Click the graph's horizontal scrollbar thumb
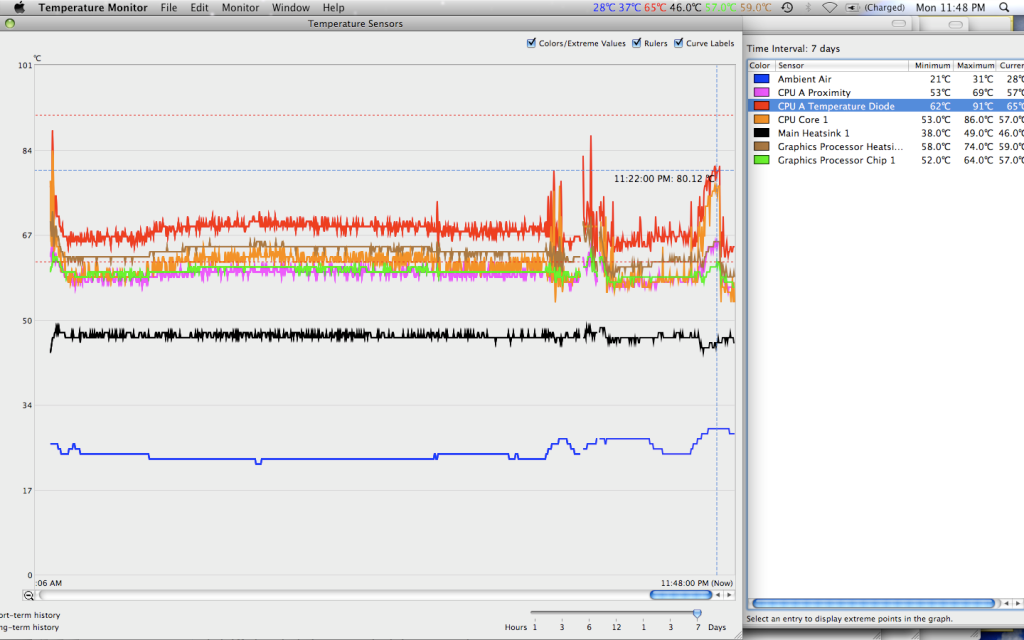1024x640 pixels. click(680, 595)
